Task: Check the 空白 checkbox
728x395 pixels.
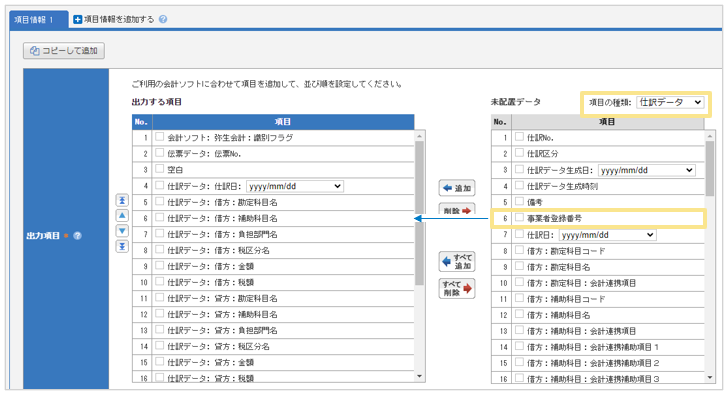Action: click(x=160, y=168)
